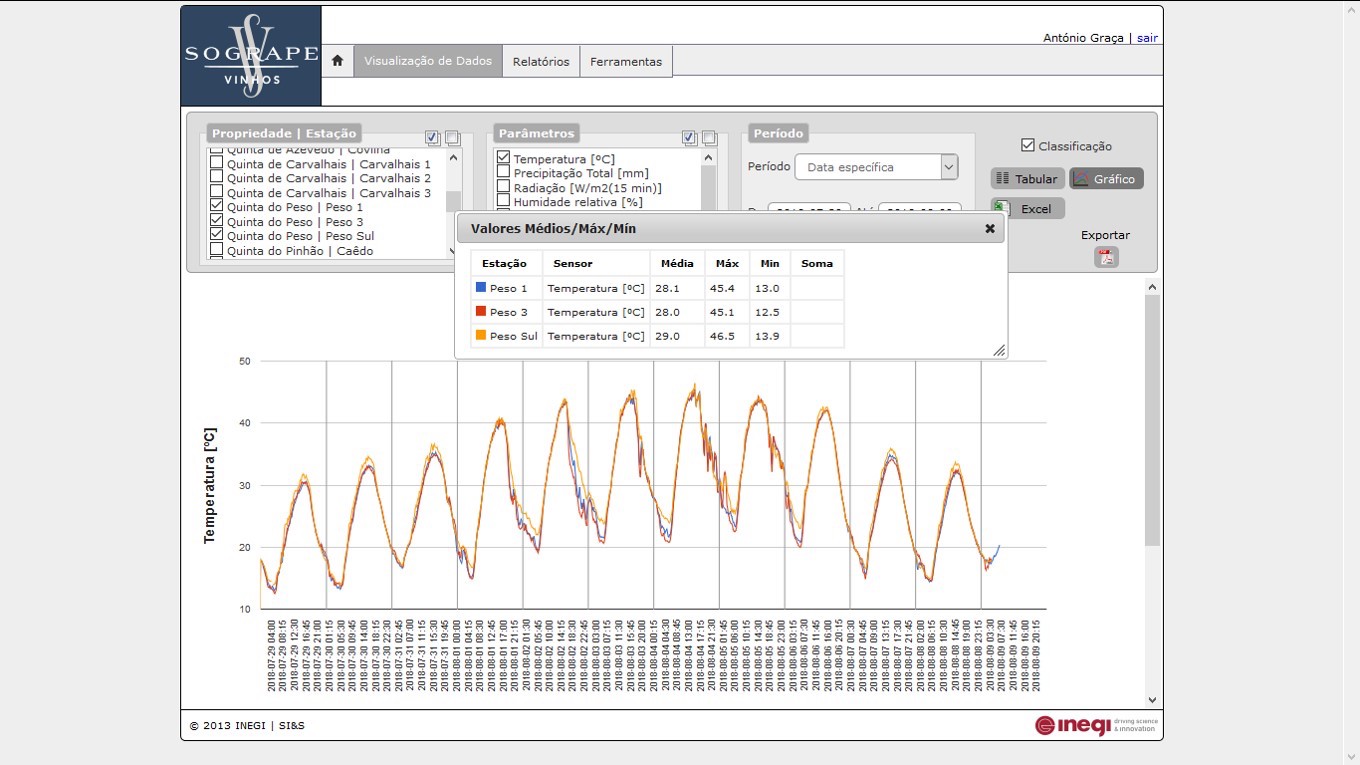1360x765 pixels.
Task: Uncheck Temperatura [ºC] parameter
Action: coord(504,158)
